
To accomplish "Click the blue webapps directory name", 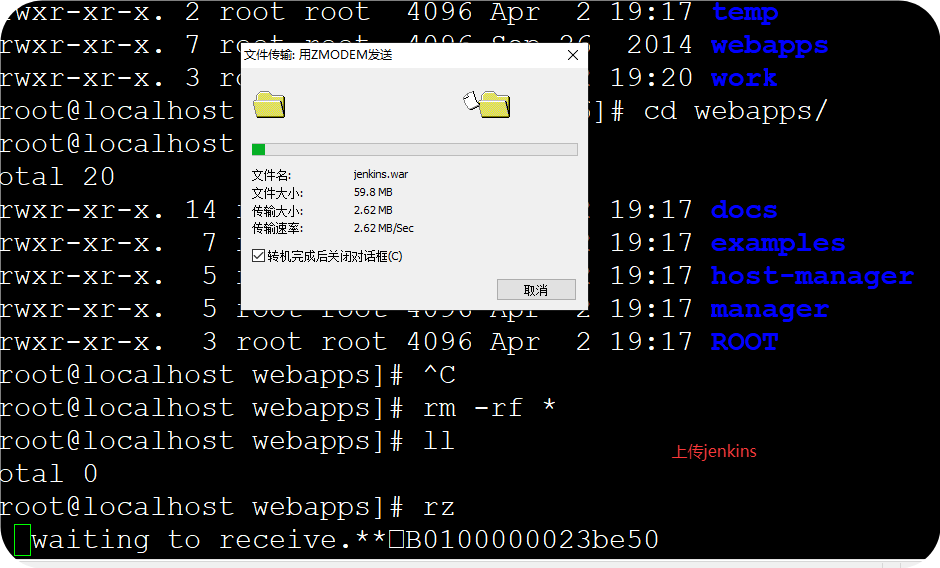I will pos(769,46).
